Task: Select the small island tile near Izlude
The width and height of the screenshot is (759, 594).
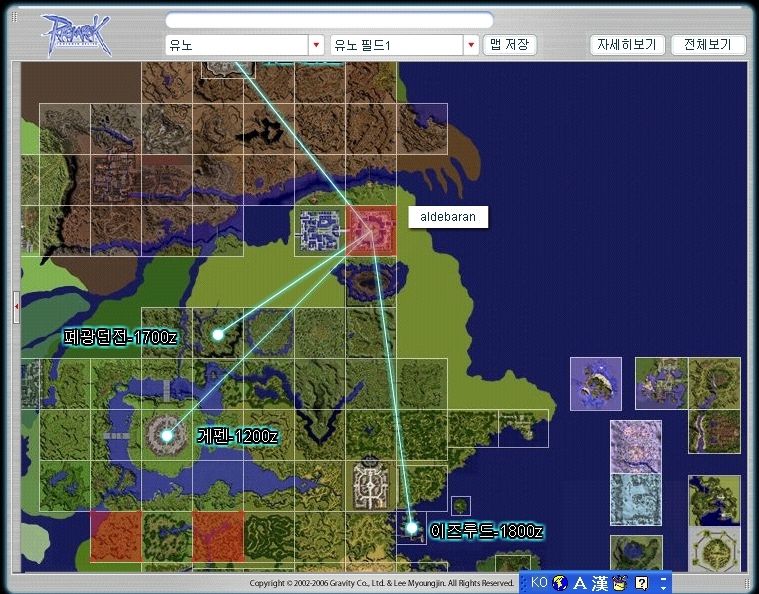Action: pos(461,506)
